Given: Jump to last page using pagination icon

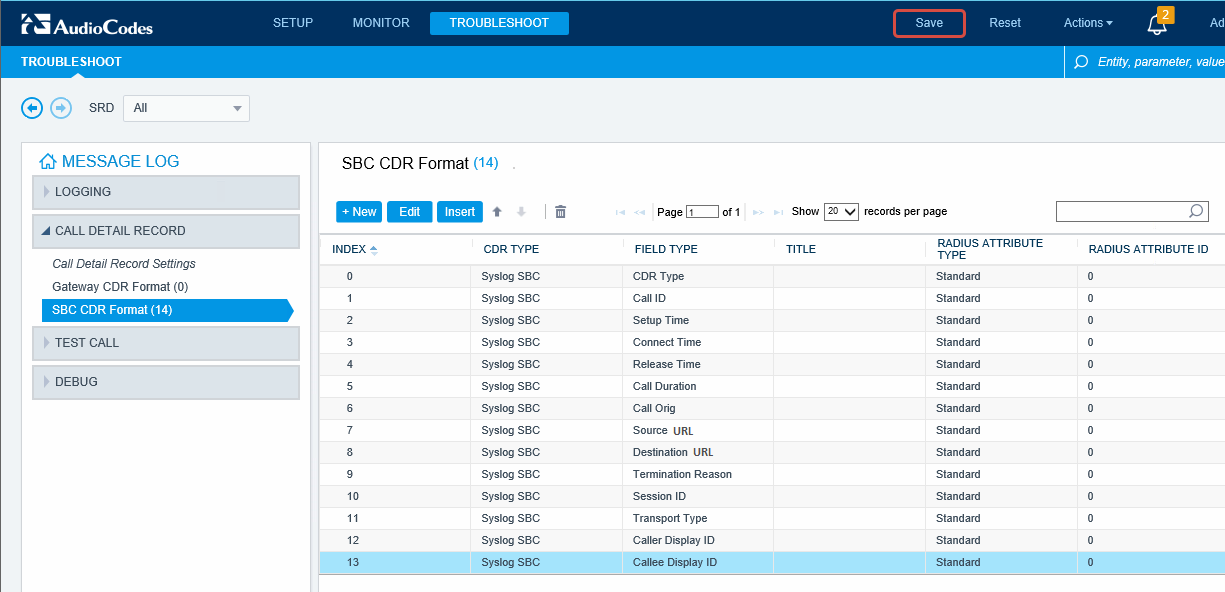Looking at the screenshot, I should (779, 211).
